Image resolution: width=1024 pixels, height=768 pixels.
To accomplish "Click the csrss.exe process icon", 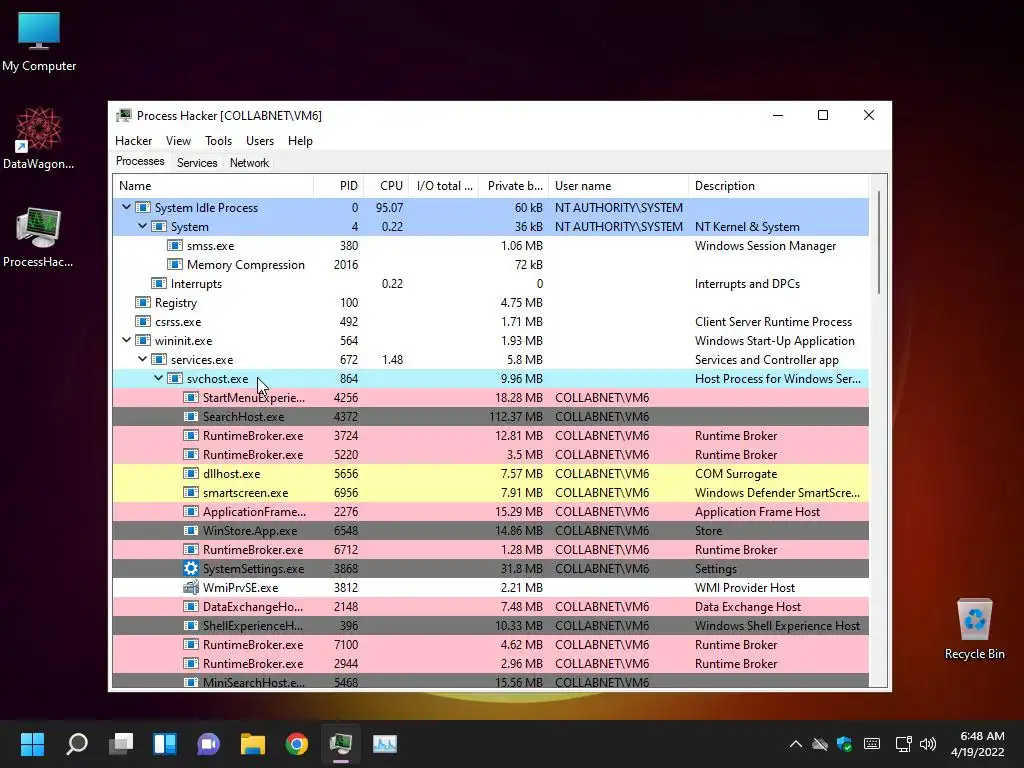I will pos(142,321).
